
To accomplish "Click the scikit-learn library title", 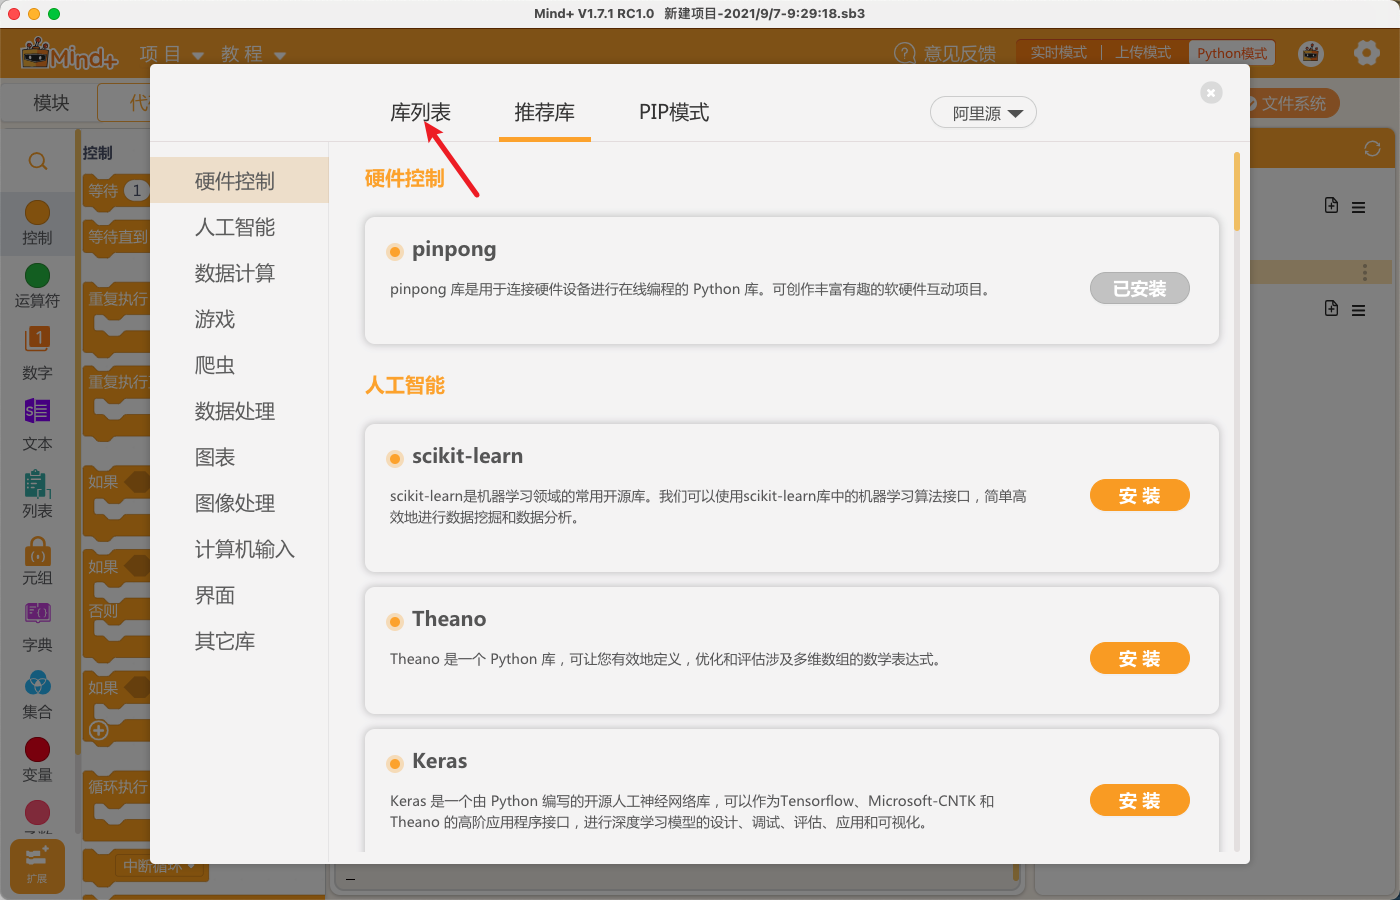I will 467,456.
